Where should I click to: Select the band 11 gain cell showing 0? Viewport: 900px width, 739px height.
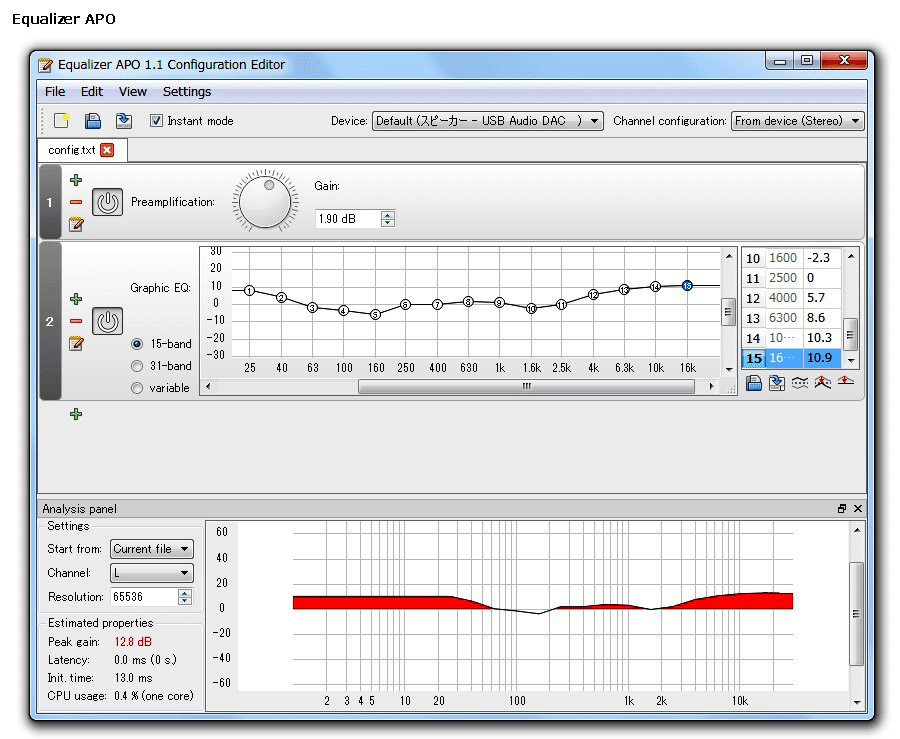click(823, 278)
